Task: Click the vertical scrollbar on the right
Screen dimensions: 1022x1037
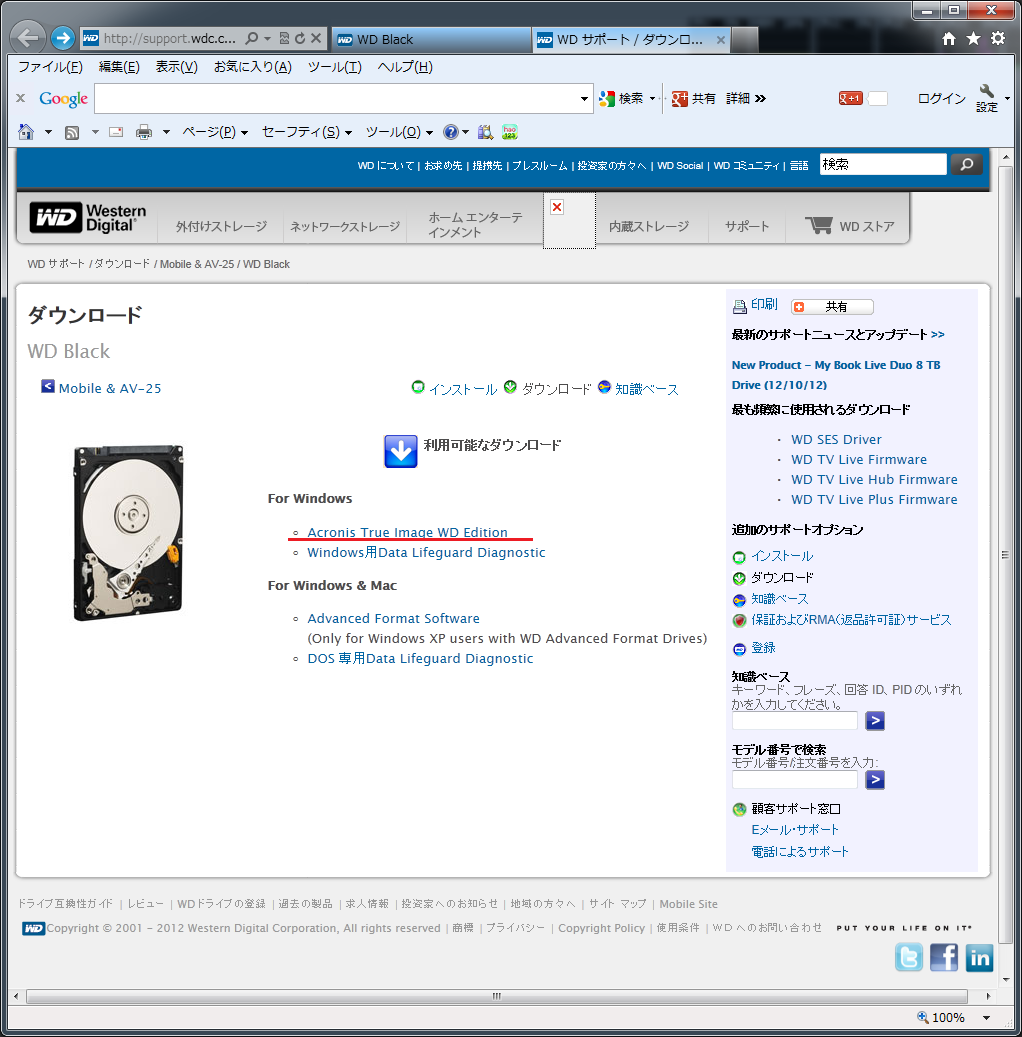Action: pyautogui.click(x=1005, y=554)
